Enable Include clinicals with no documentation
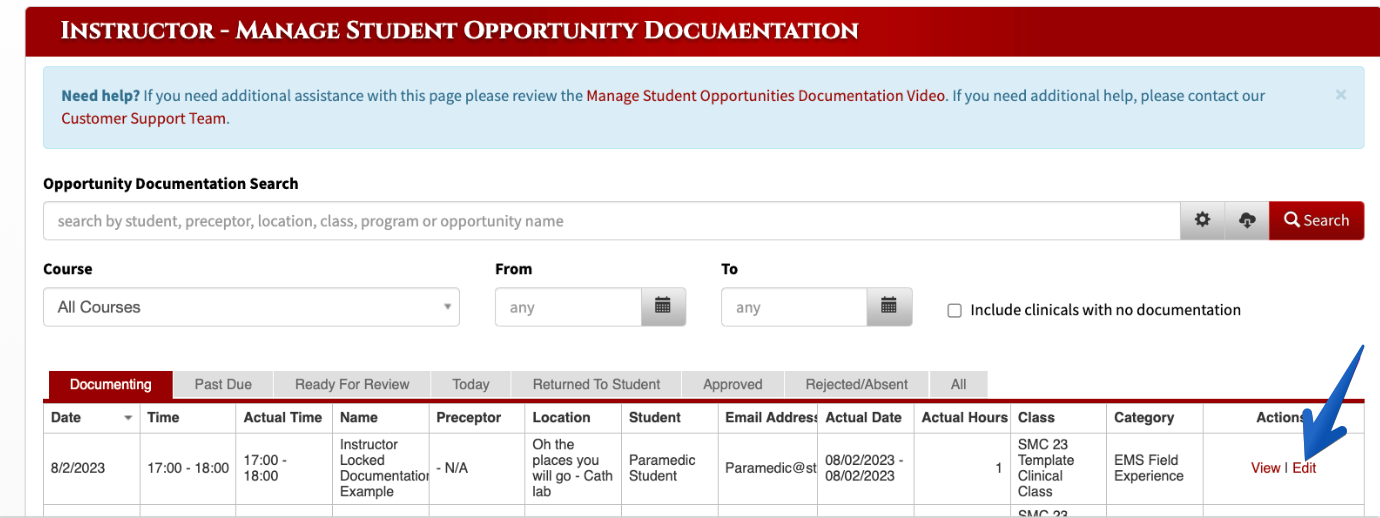This screenshot has width=1380, height=518. pos(954,310)
